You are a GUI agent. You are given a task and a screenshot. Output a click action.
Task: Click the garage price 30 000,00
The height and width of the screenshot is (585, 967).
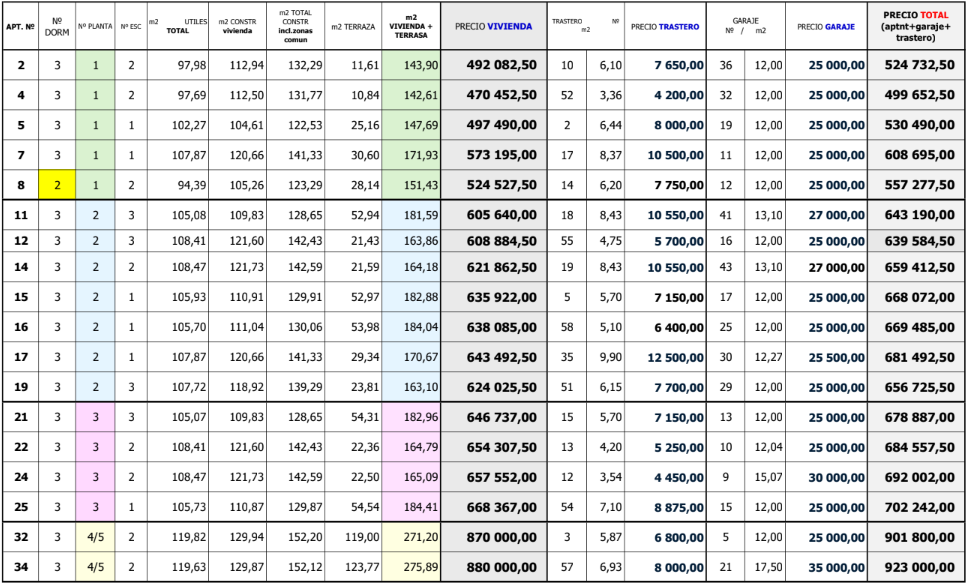[x=825, y=478]
